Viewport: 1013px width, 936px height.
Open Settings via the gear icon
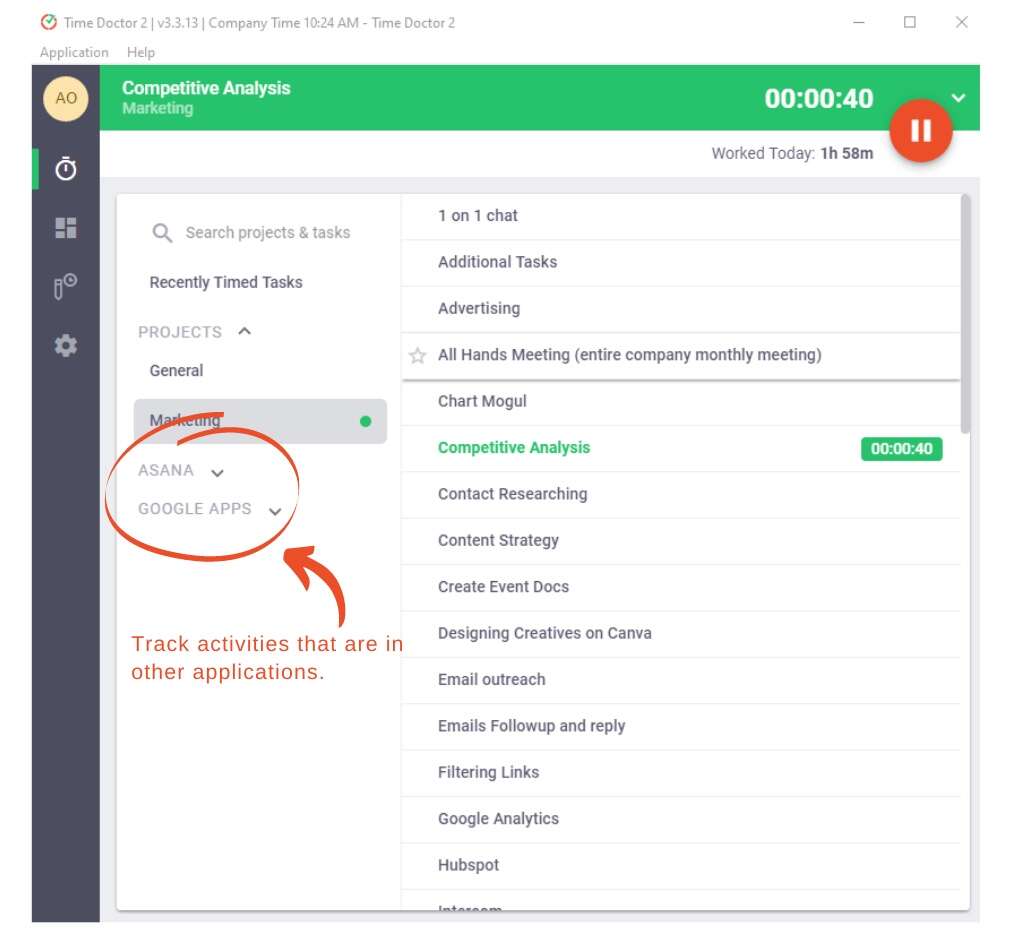65,345
